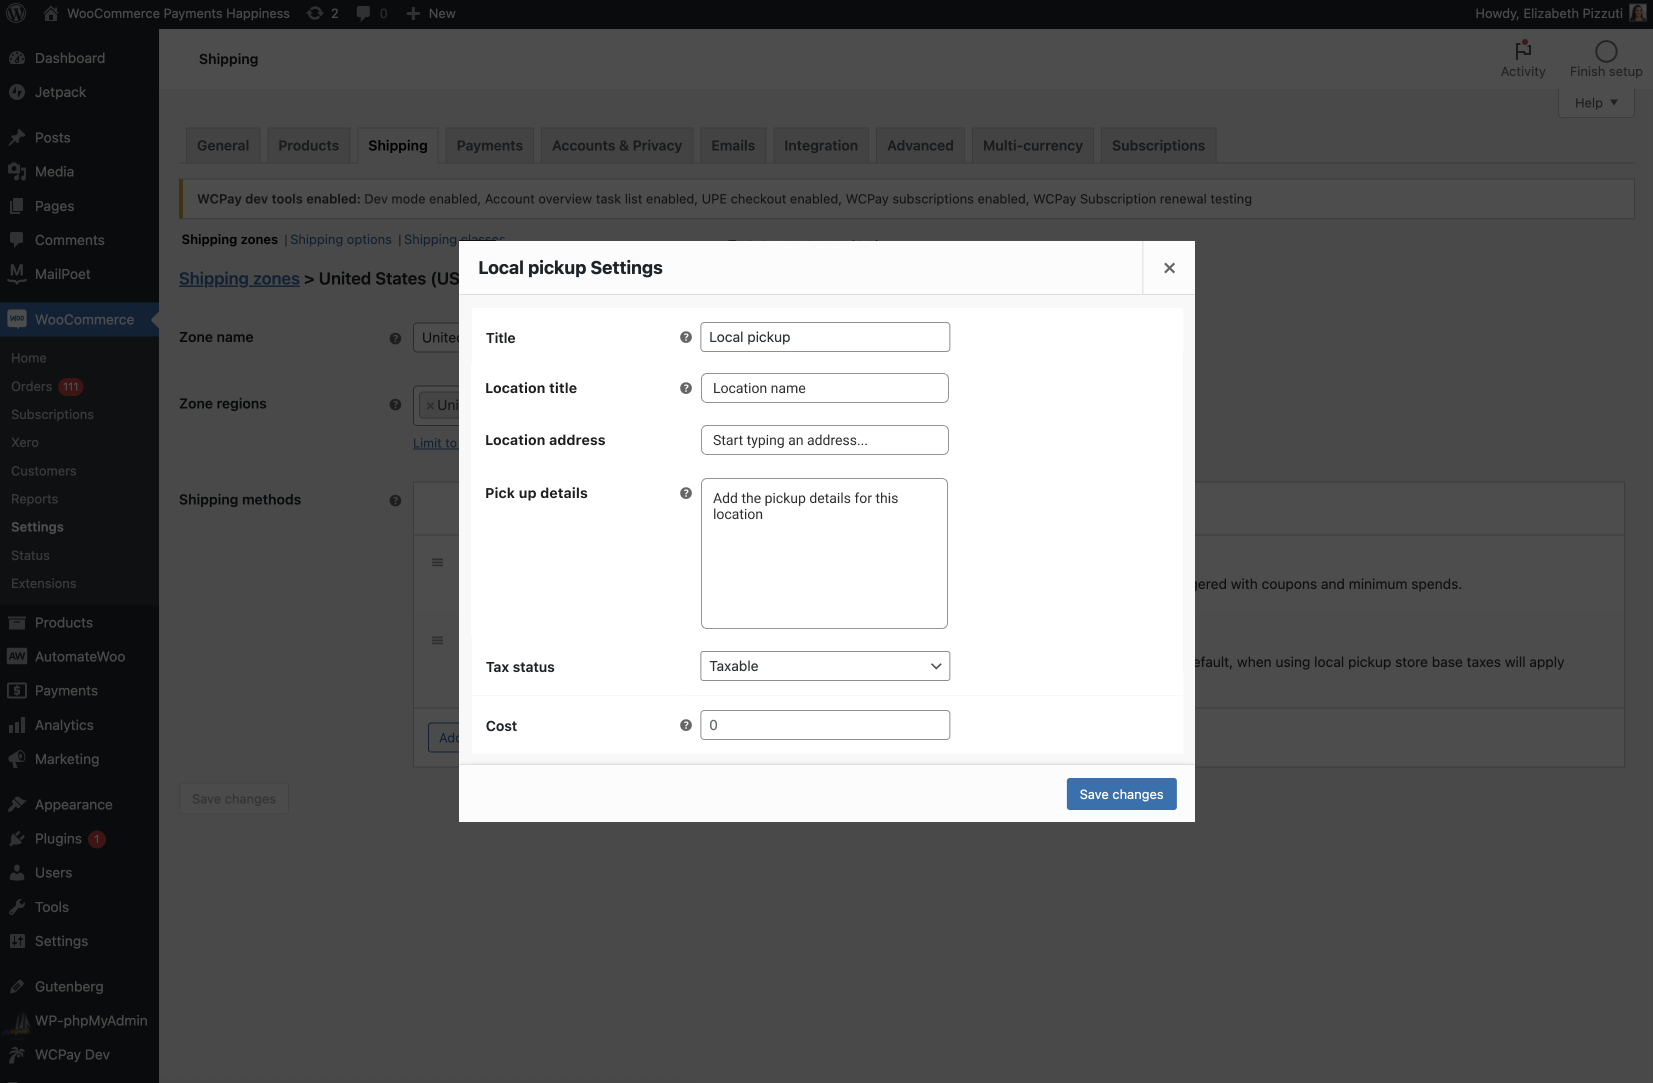Check pending updates in admin bar
1653x1083 pixels.
pos(322,13)
